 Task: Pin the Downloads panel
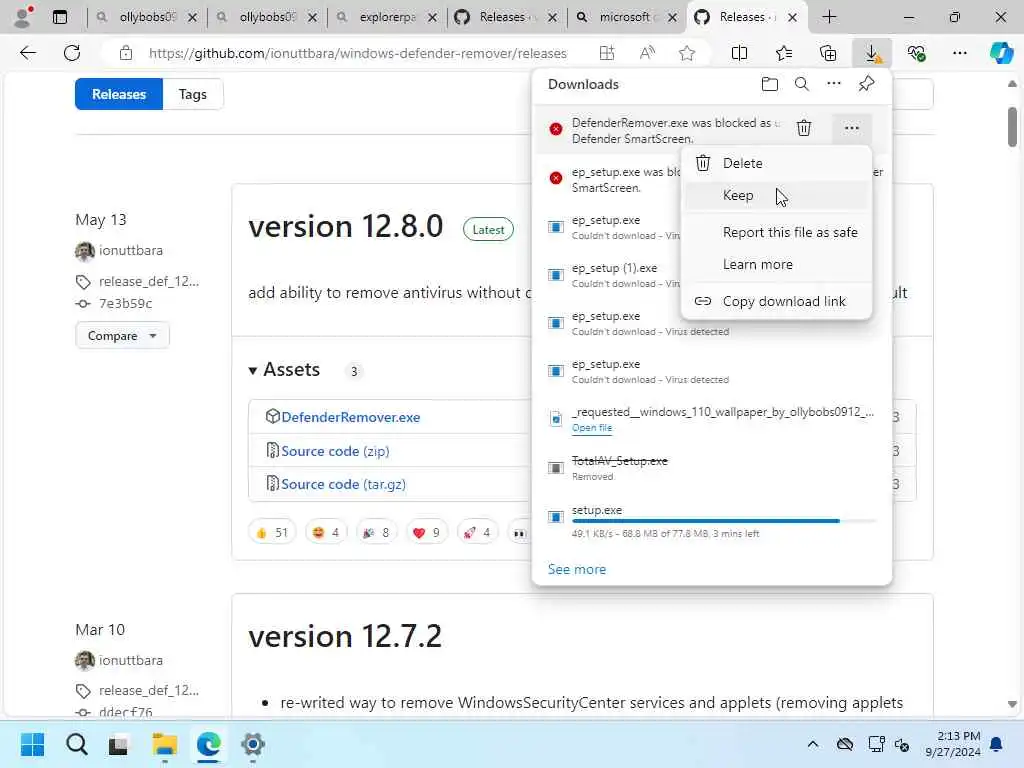(x=866, y=84)
